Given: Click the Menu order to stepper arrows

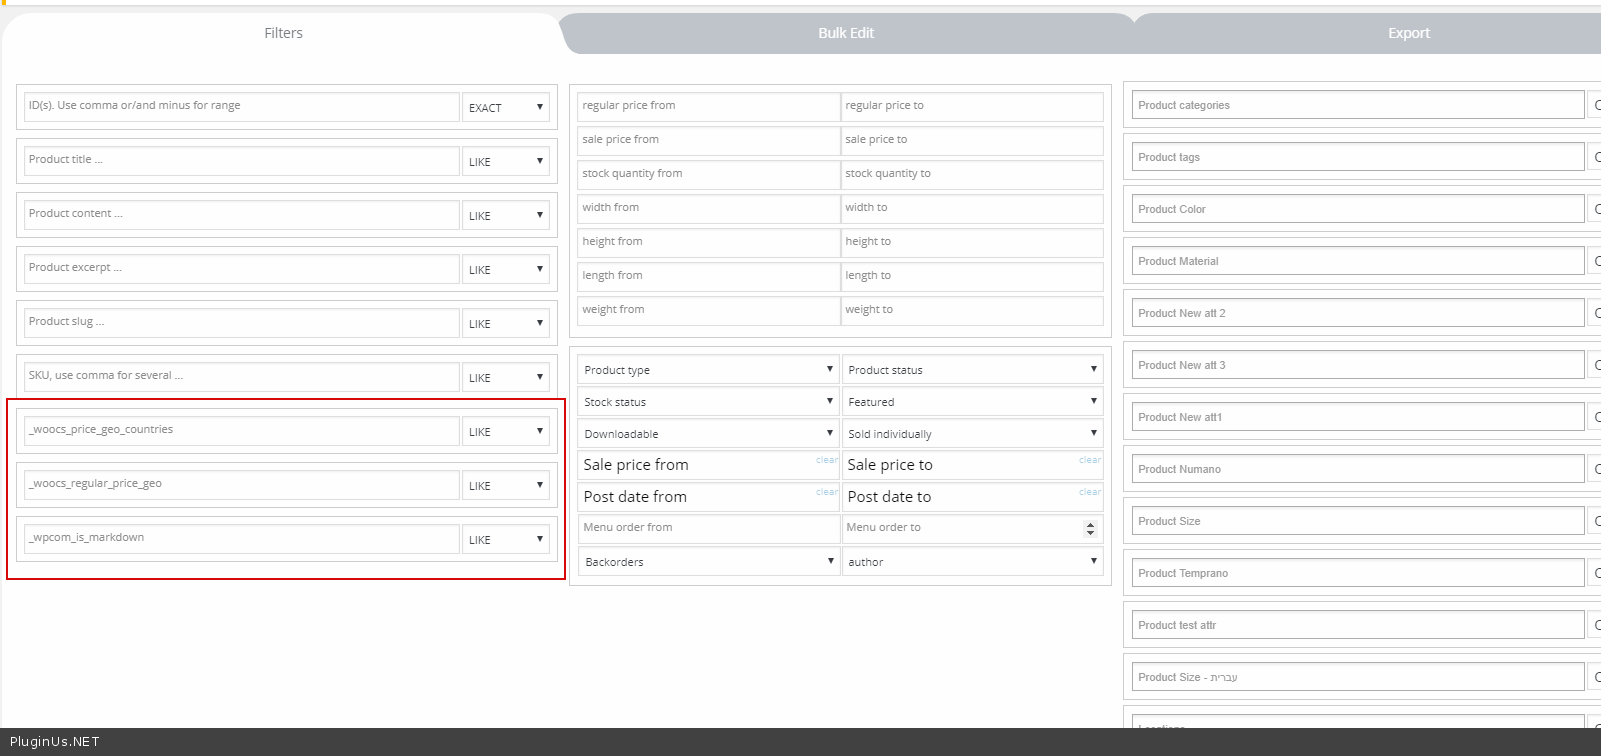Looking at the screenshot, I should point(1090,528).
